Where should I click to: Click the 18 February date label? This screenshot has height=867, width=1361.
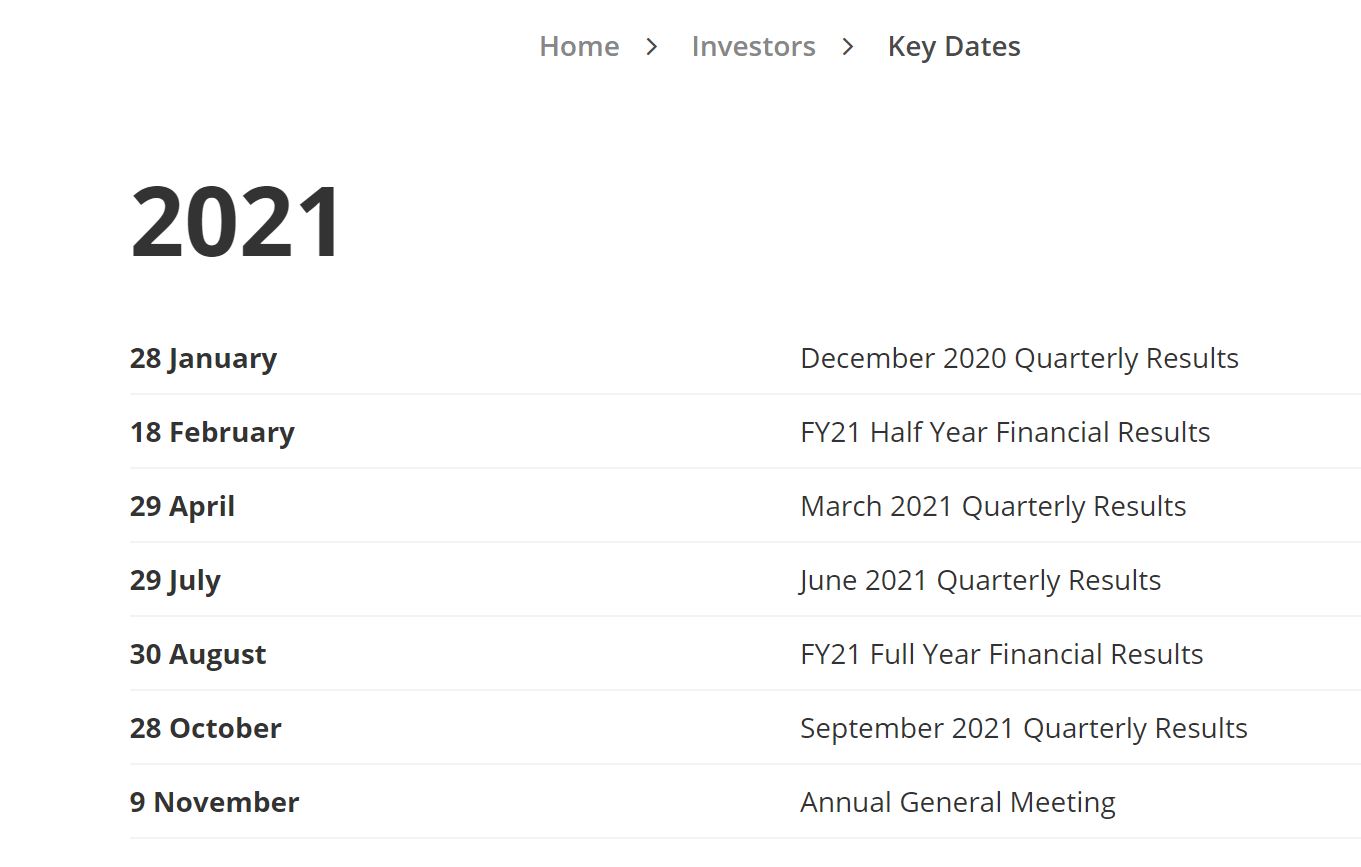pyautogui.click(x=212, y=432)
